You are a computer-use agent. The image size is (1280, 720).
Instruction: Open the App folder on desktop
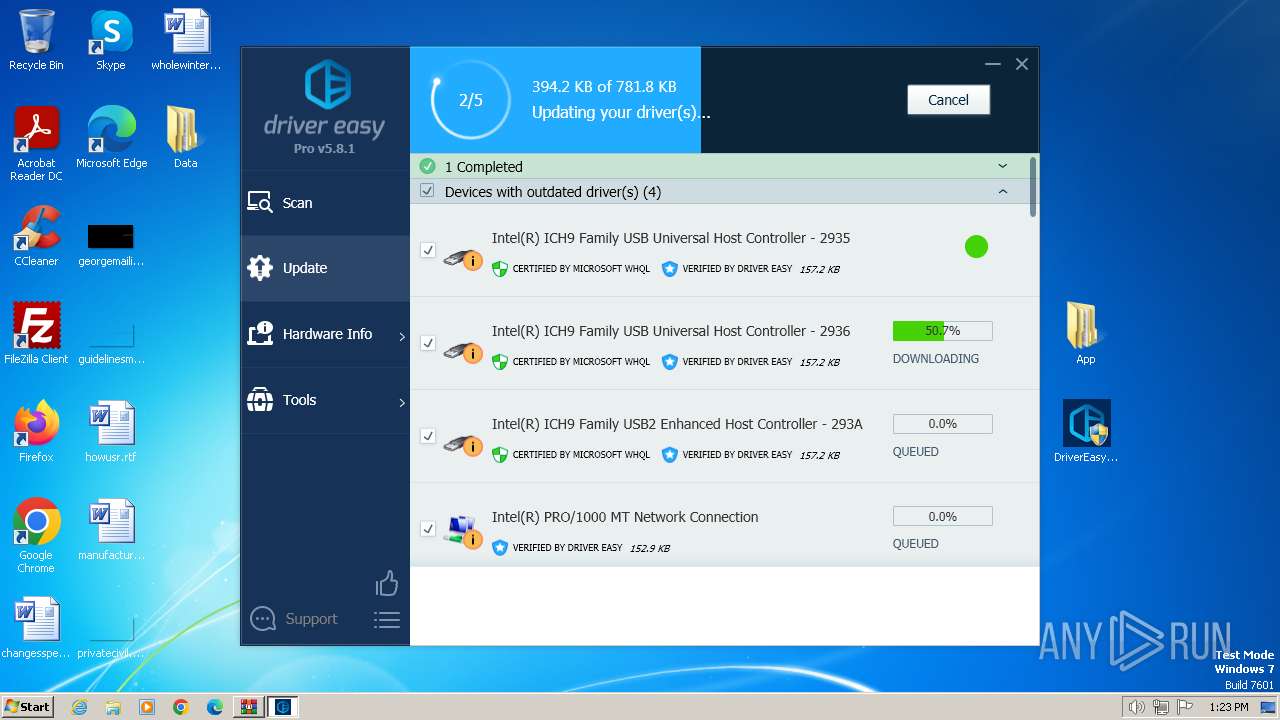point(1086,334)
